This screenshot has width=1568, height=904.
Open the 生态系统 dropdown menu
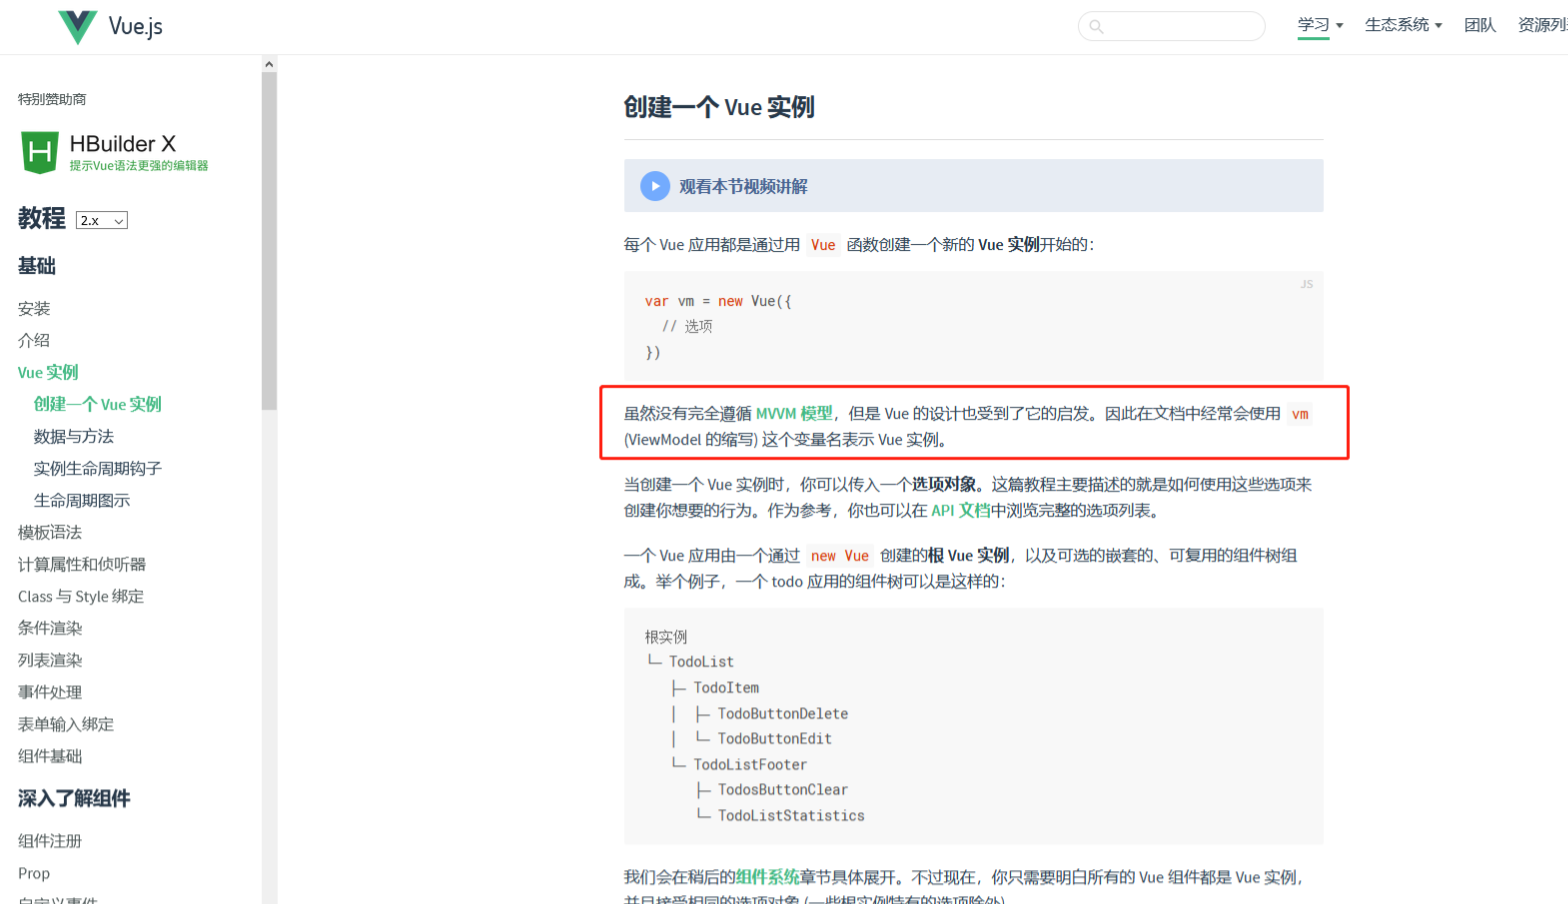(1403, 25)
